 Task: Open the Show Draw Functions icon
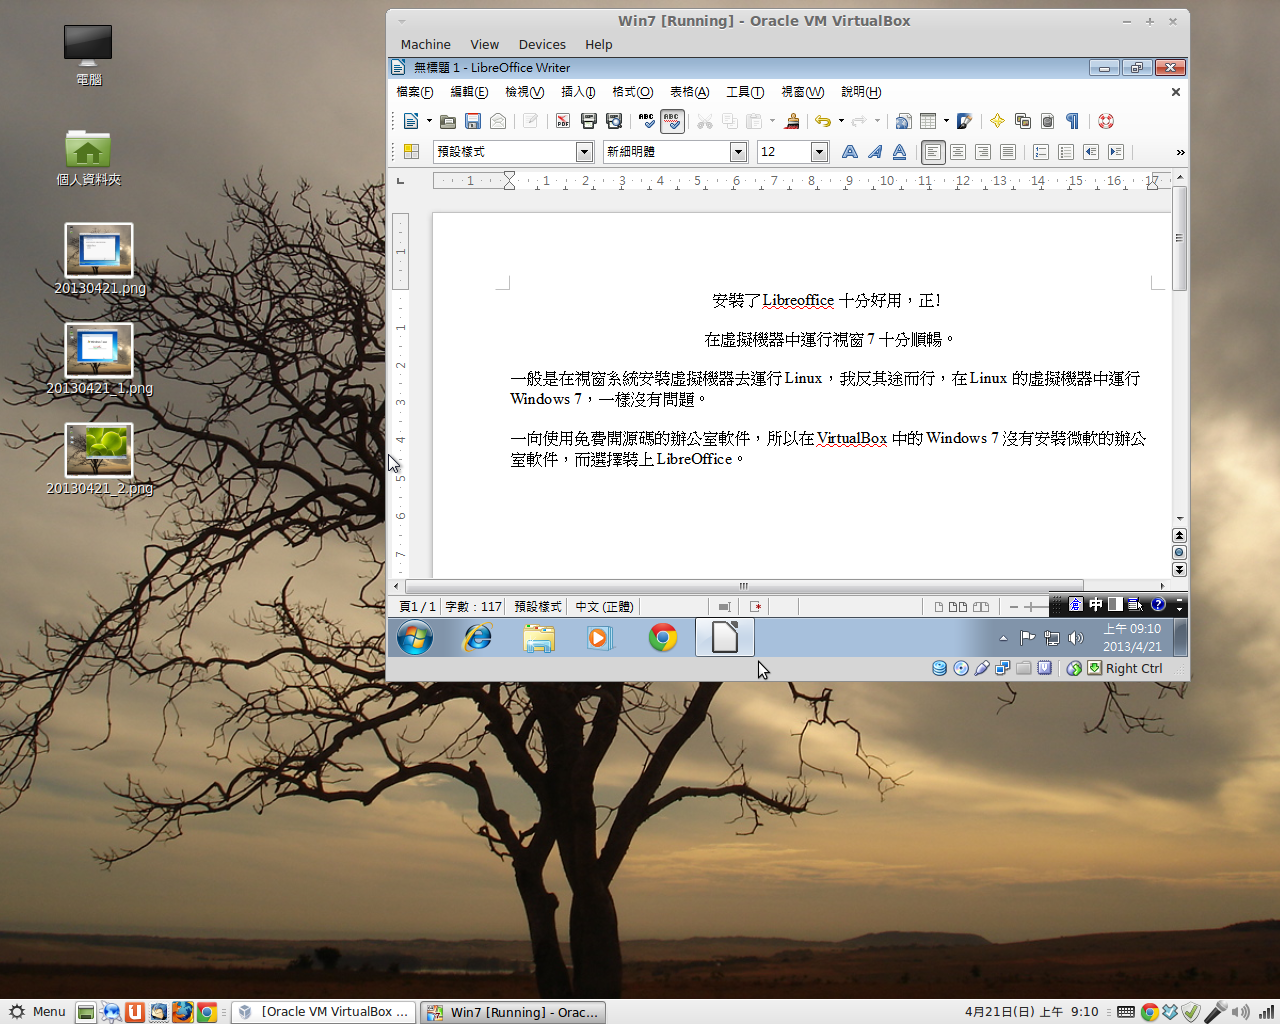pyautogui.click(x=965, y=121)
